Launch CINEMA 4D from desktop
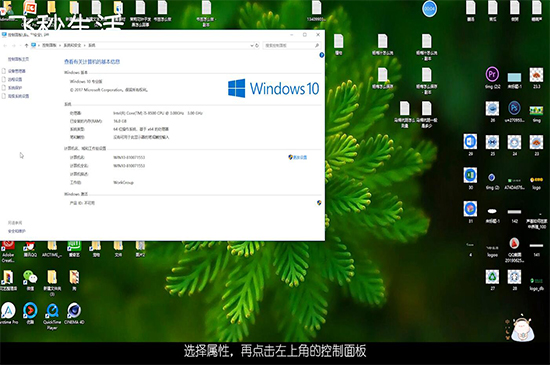This screenshot has width=550, height=365. (74, 314)
